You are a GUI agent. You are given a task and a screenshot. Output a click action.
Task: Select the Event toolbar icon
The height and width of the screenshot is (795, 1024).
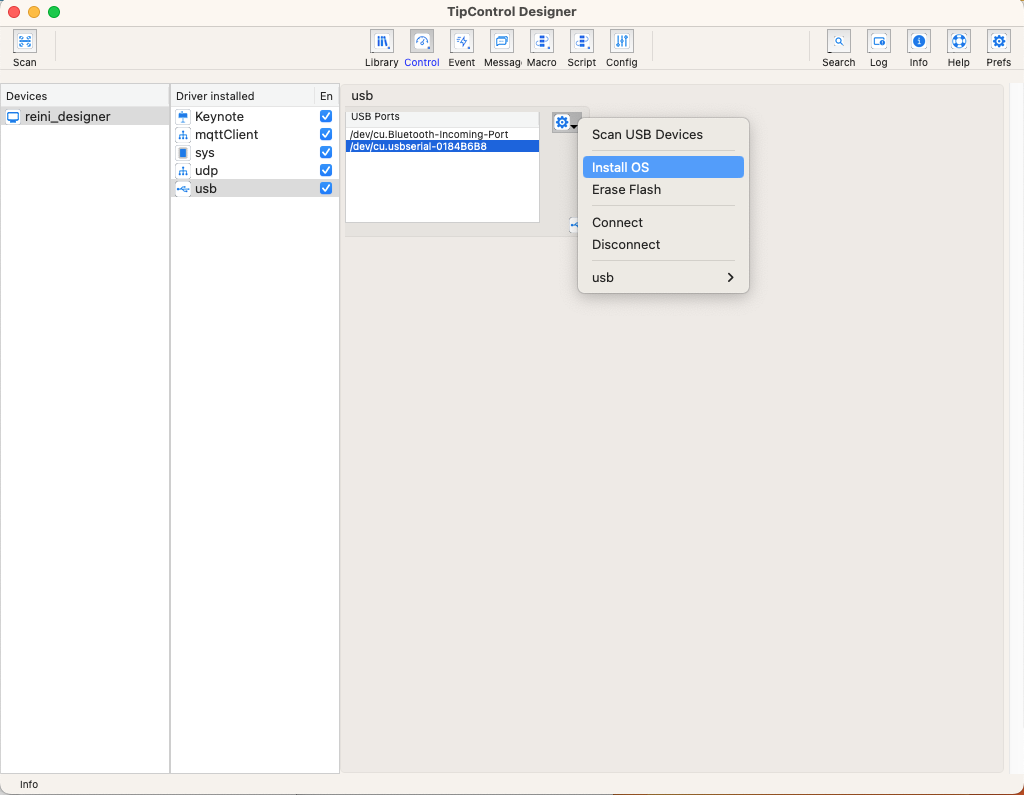point(462,42)
